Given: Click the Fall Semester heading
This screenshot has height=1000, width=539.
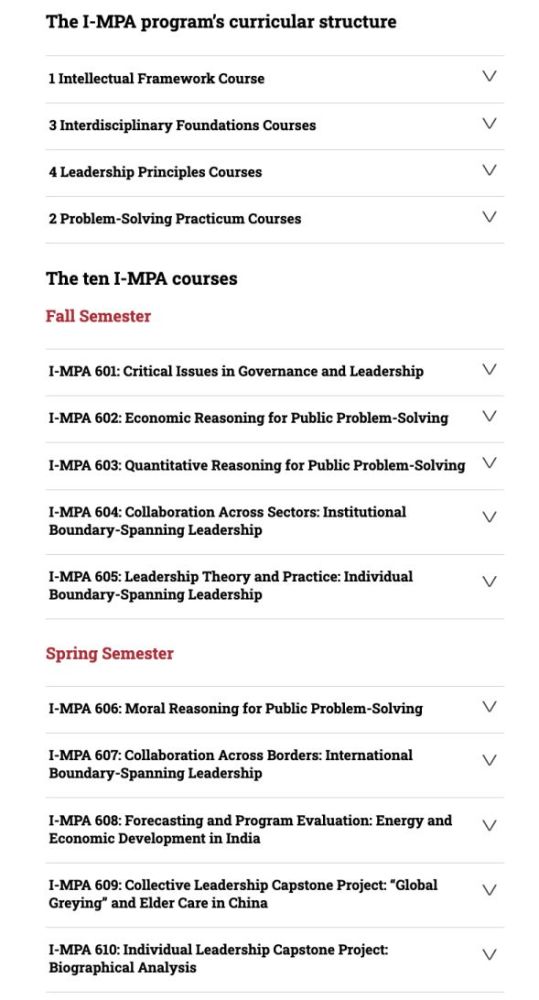Looking at the screenshot, I should click(98, 316).
